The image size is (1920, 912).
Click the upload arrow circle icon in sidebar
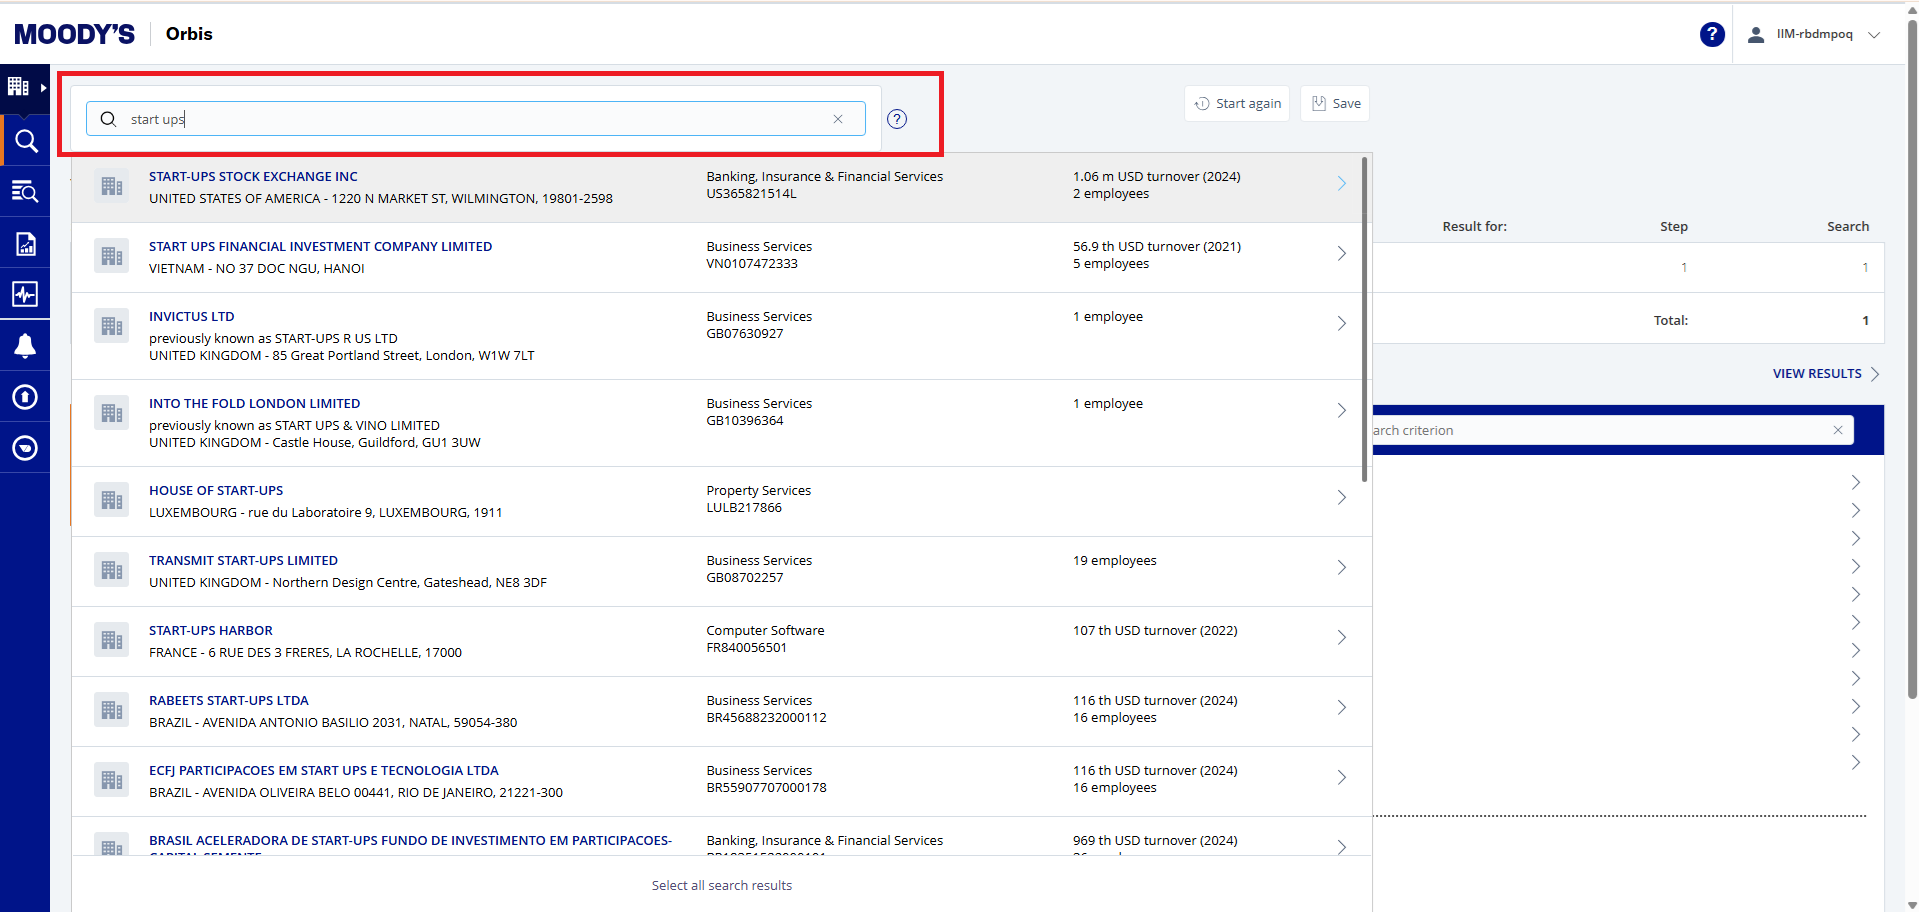pos(25,397)
